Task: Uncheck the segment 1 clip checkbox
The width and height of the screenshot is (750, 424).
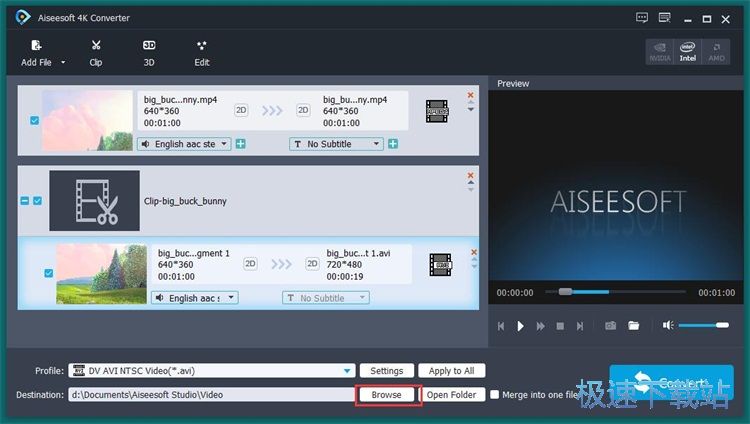Action: (x=48, y=273)
